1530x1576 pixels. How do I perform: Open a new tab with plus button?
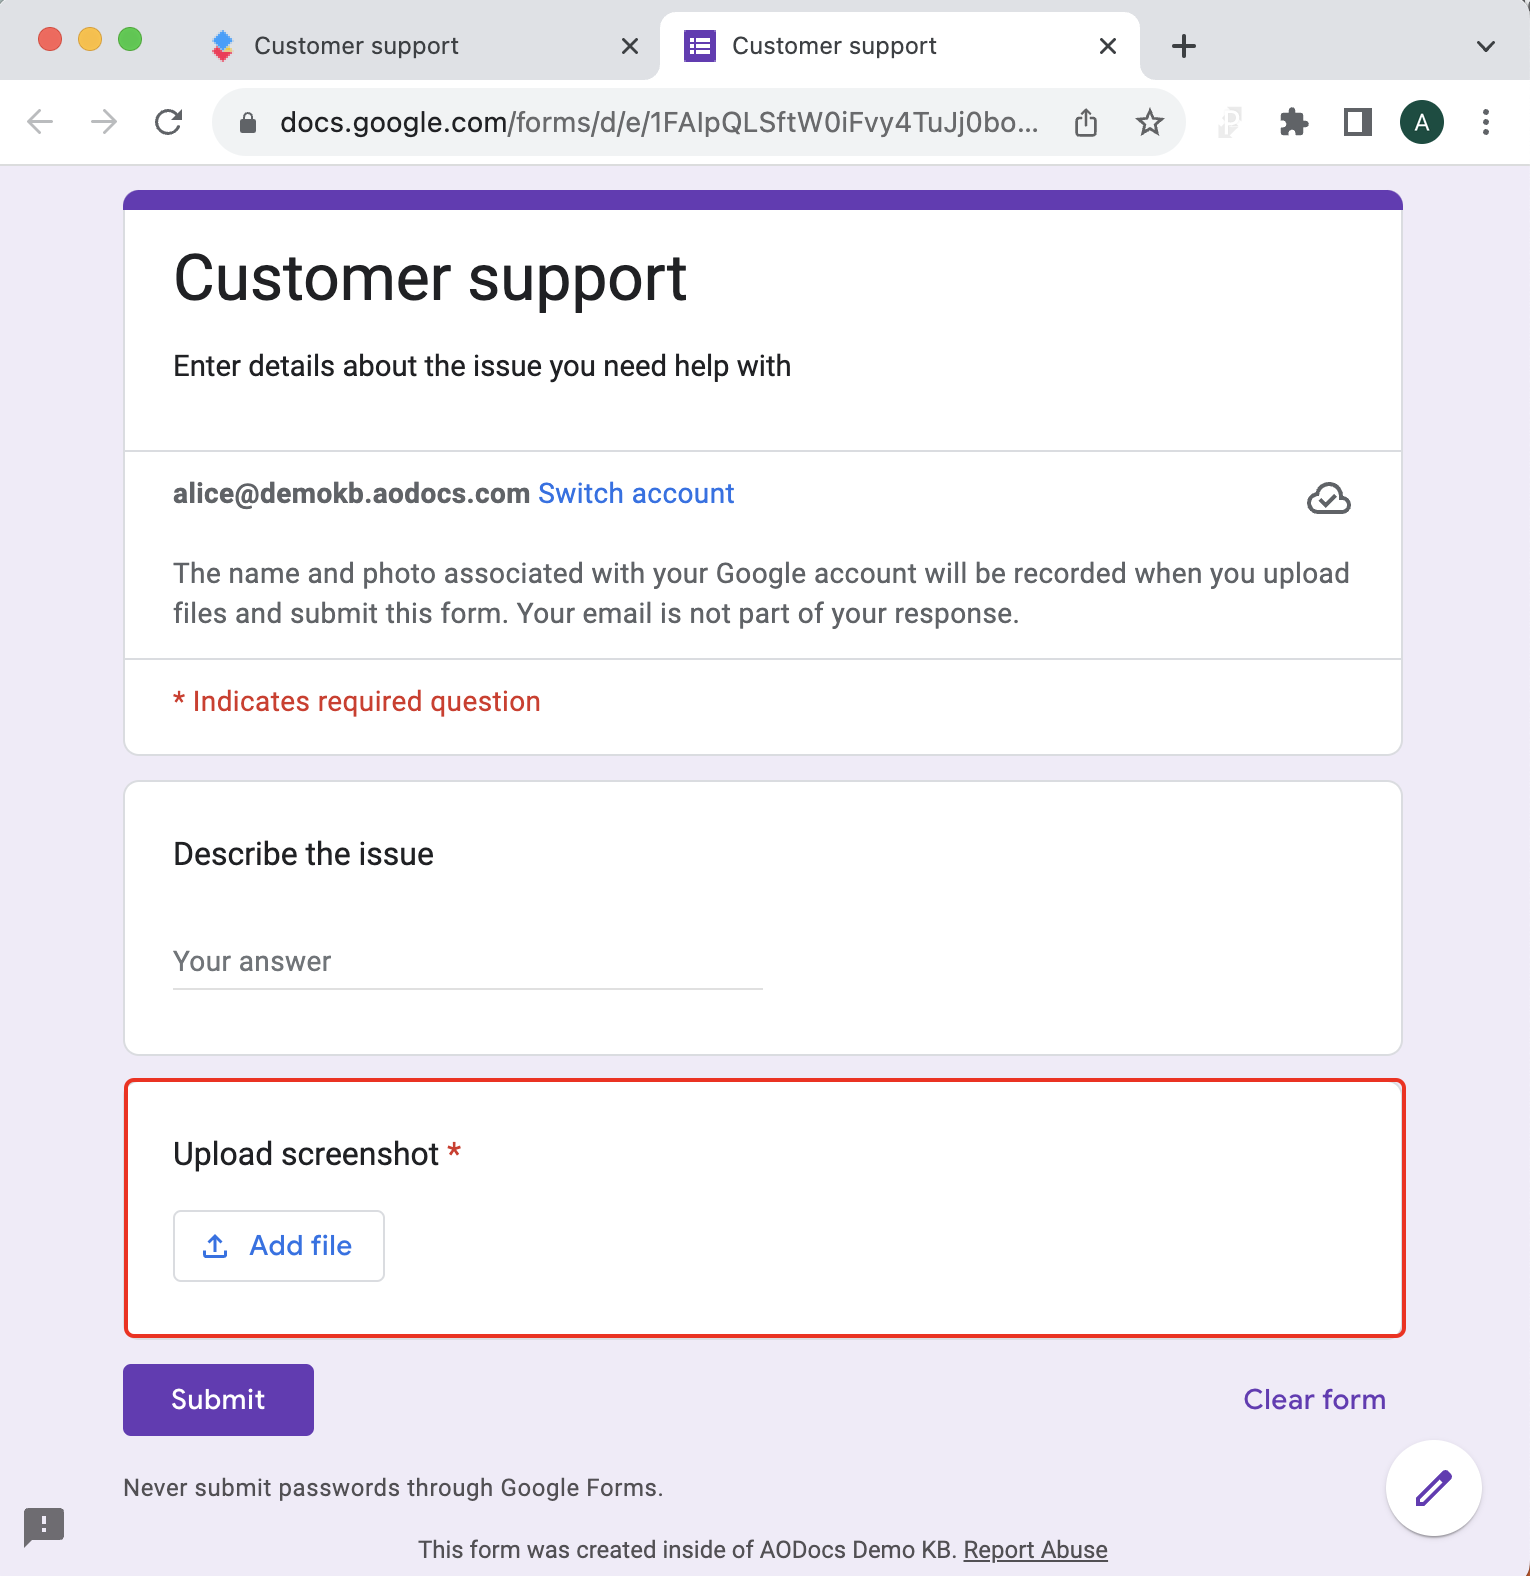[x=1184, y=46]
